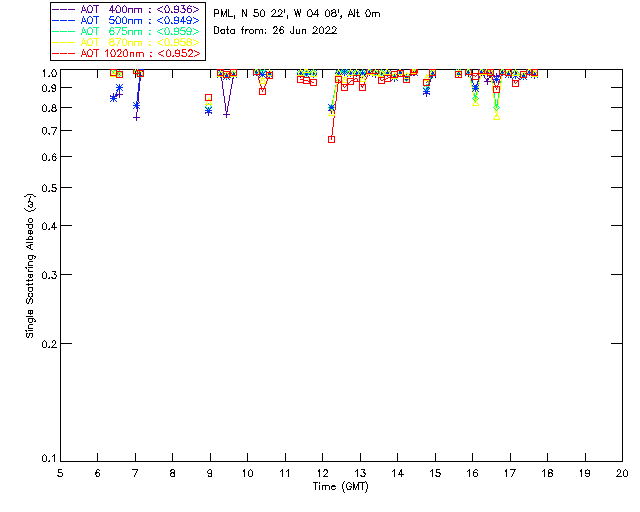Click the PML station location text
This screenshot has width=640, height=512.
[x=297, y=14]
